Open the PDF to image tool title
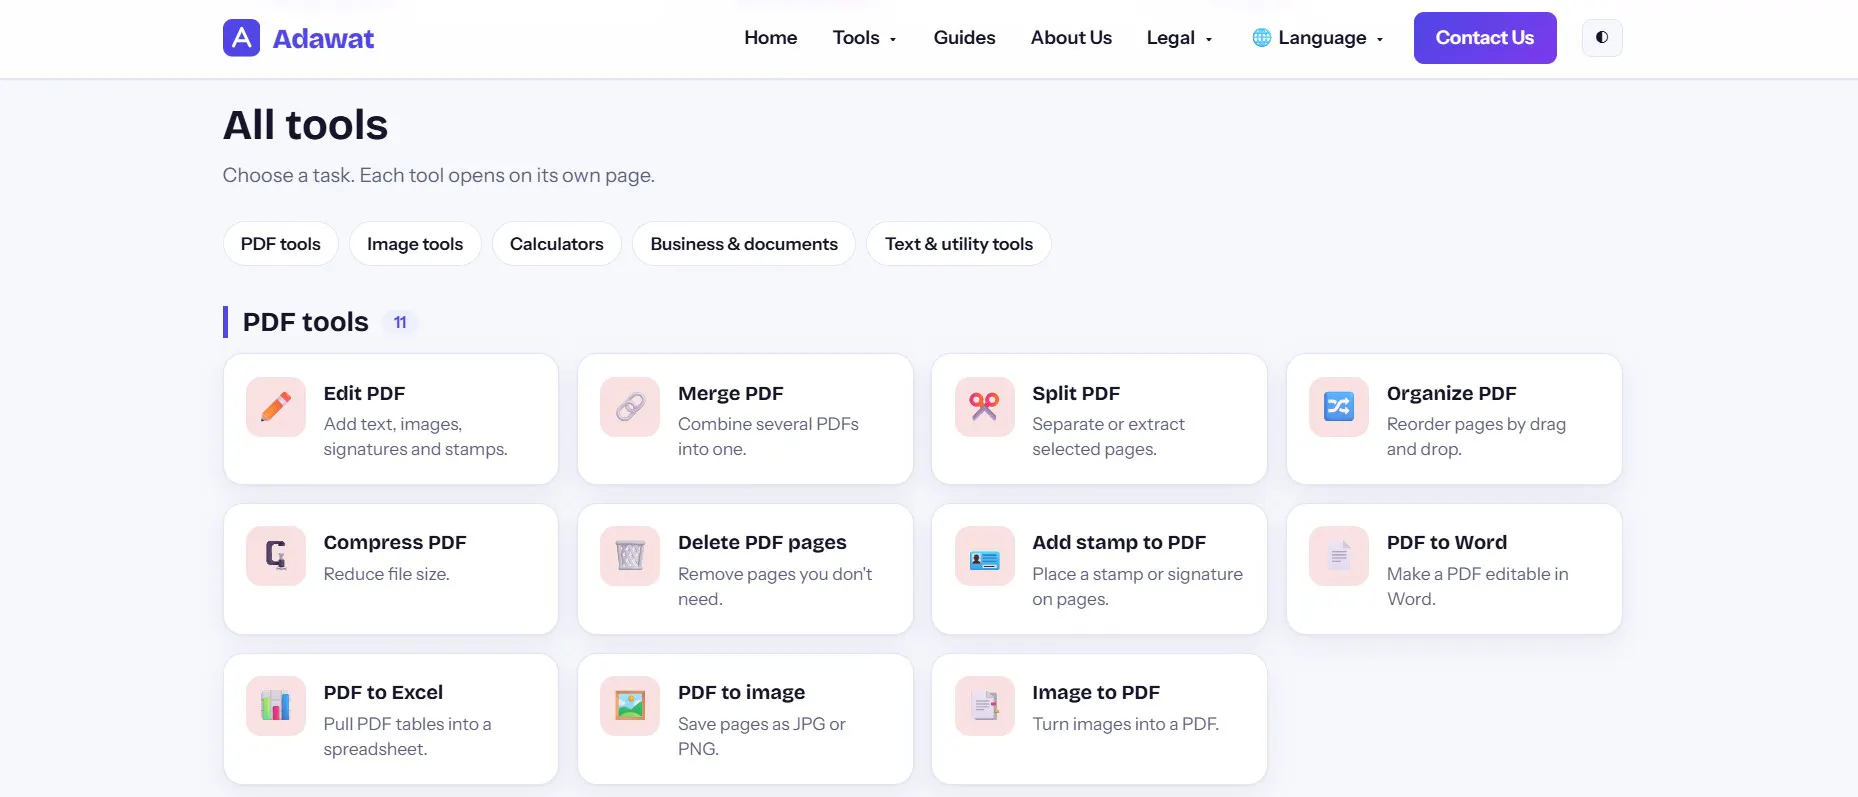Image resolution: width=1858 pixels, height=797 pixels. [x=741, y=692]
